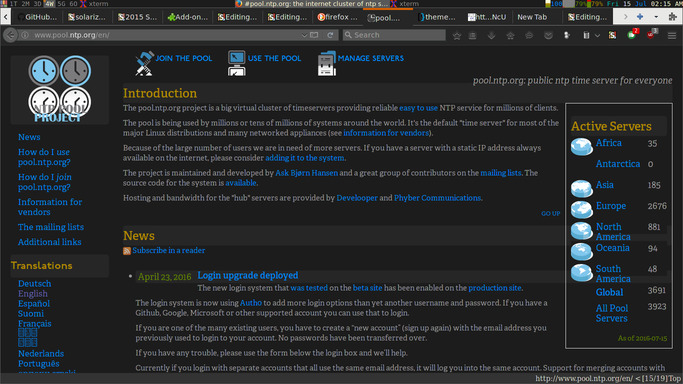This screenshot has height=384, width=683.
Task: Go back using the browser back arrow
Action: tap(10, 35)
